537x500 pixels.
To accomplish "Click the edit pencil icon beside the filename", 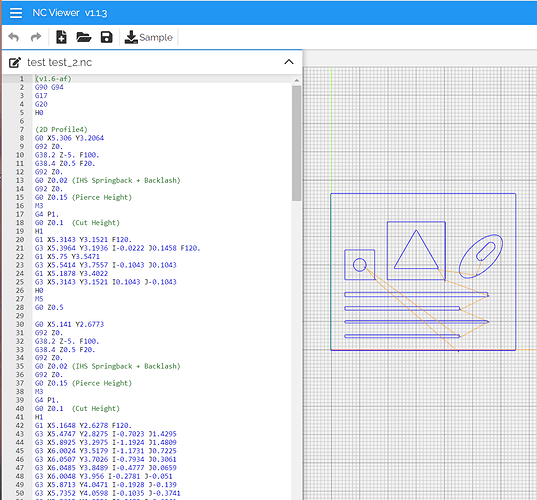I will click(x=15, y=62).
